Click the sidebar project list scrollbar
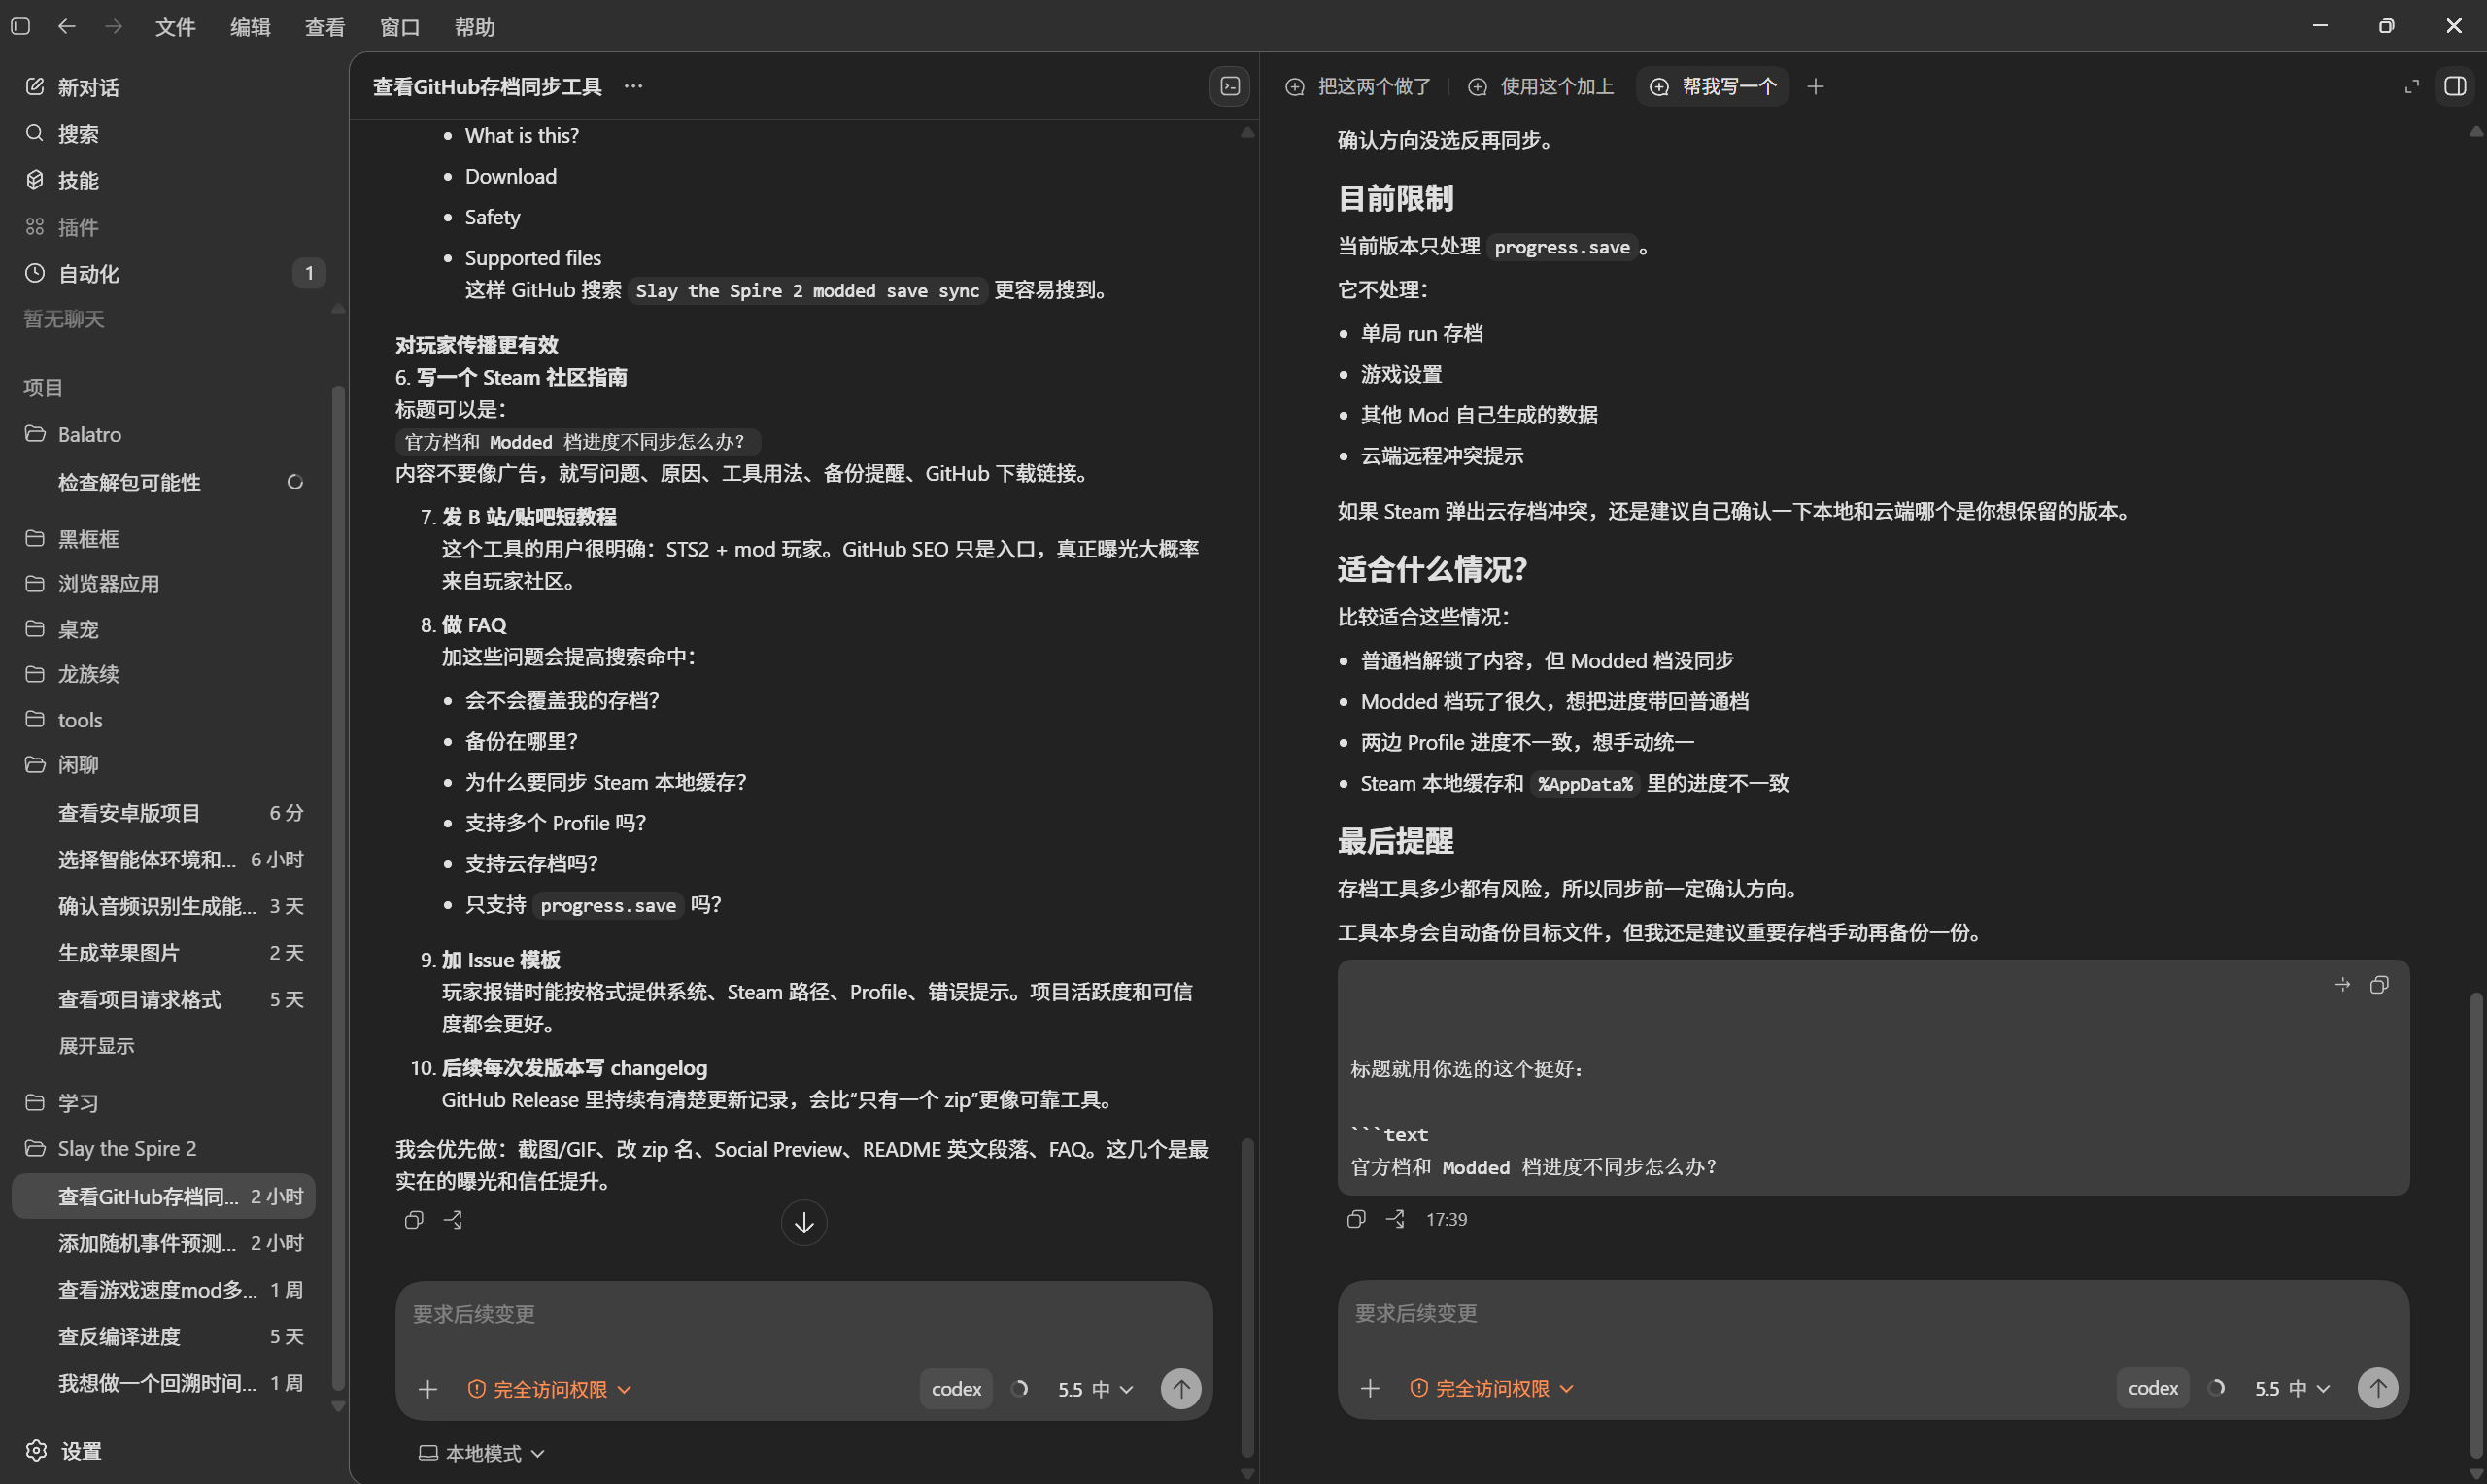Screen dimensions: 2487x1484 338,886
